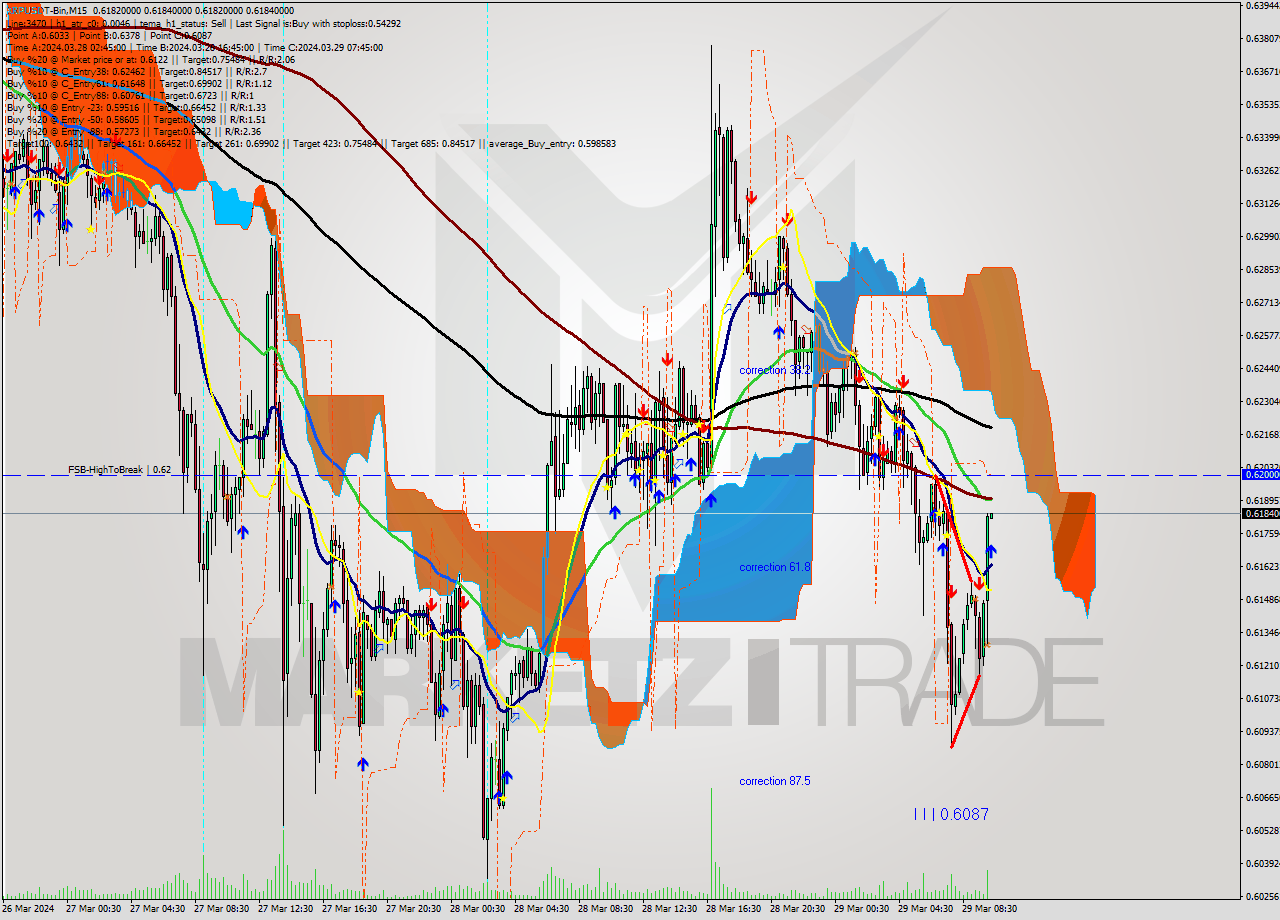Image resolution: width=1280 pixels, height=920 pixels.
Task: Click the '27 Mar 20:30' time axis label
Action: click(x=413, y=909)
